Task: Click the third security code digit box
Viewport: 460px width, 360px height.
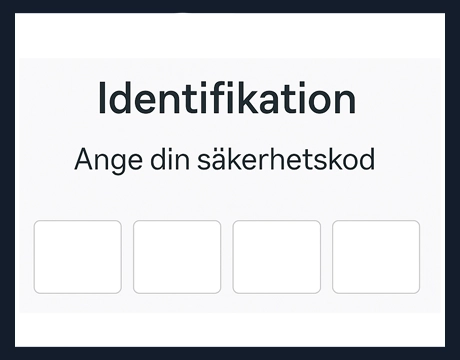Action: tap(277, 257)
